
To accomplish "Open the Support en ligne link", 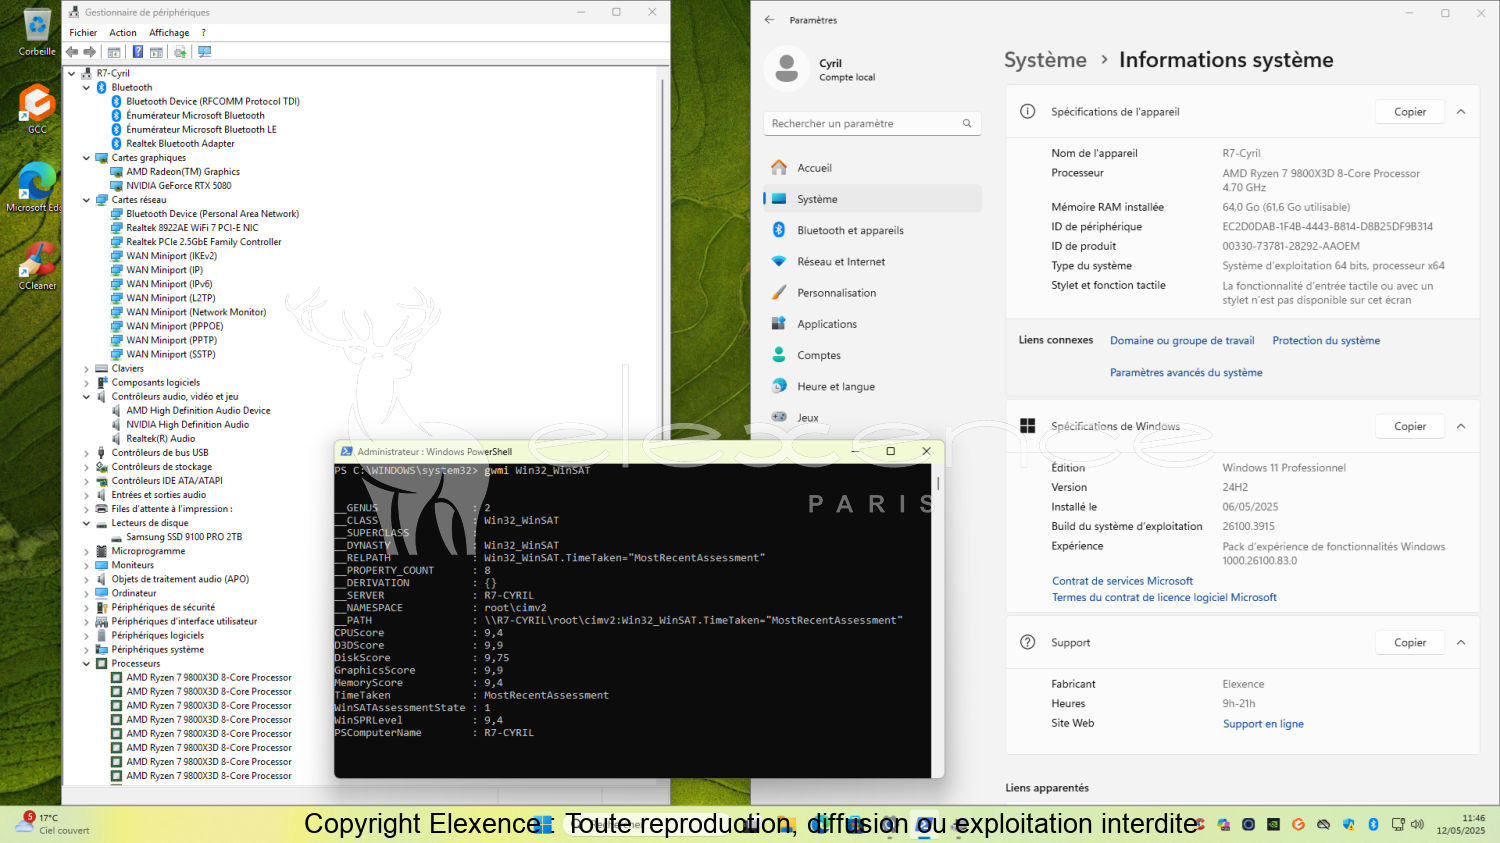I will pos(1263,724).
